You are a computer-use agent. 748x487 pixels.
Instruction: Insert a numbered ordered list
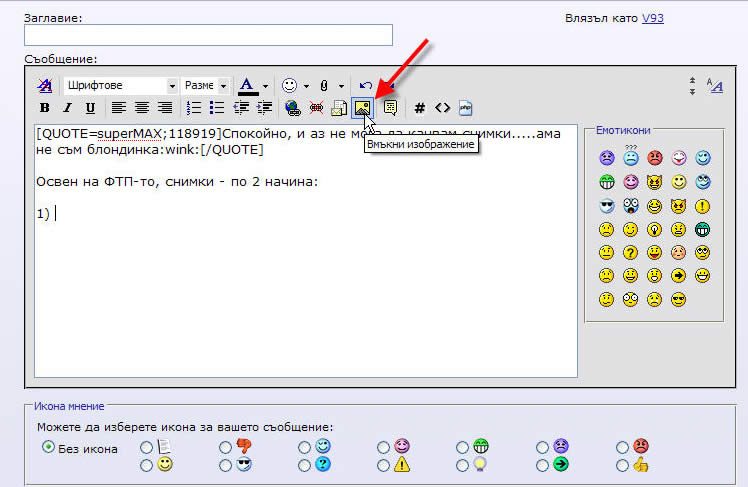click(193, 108)
